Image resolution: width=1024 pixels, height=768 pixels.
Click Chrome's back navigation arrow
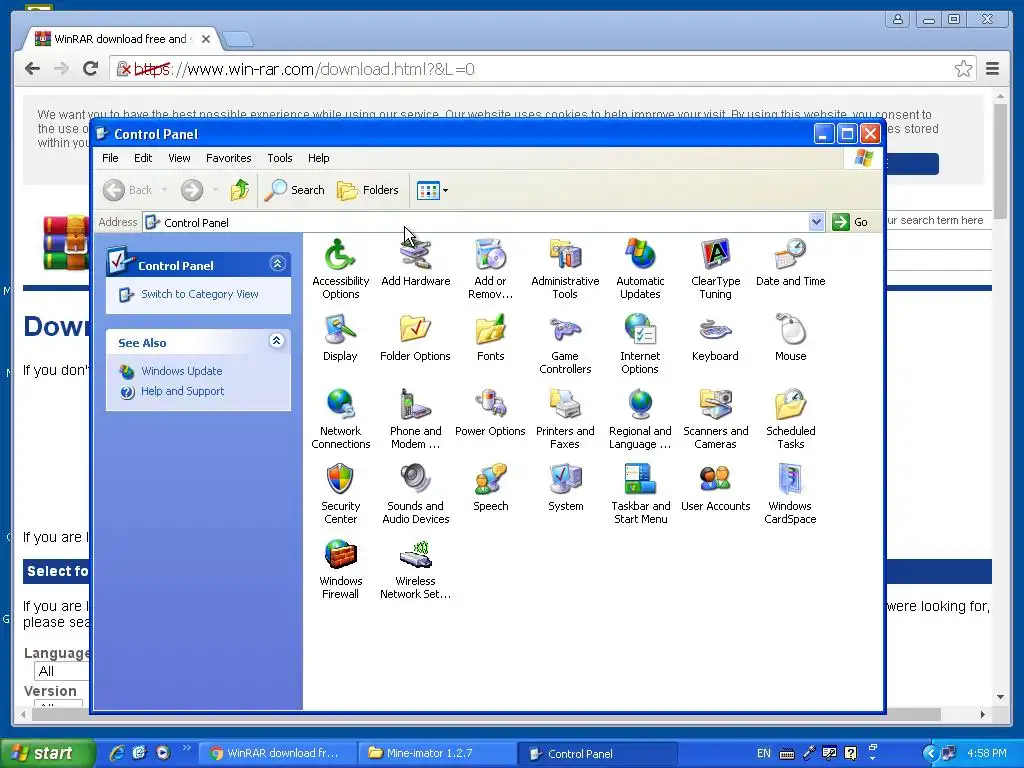click(x=32, y=69)
